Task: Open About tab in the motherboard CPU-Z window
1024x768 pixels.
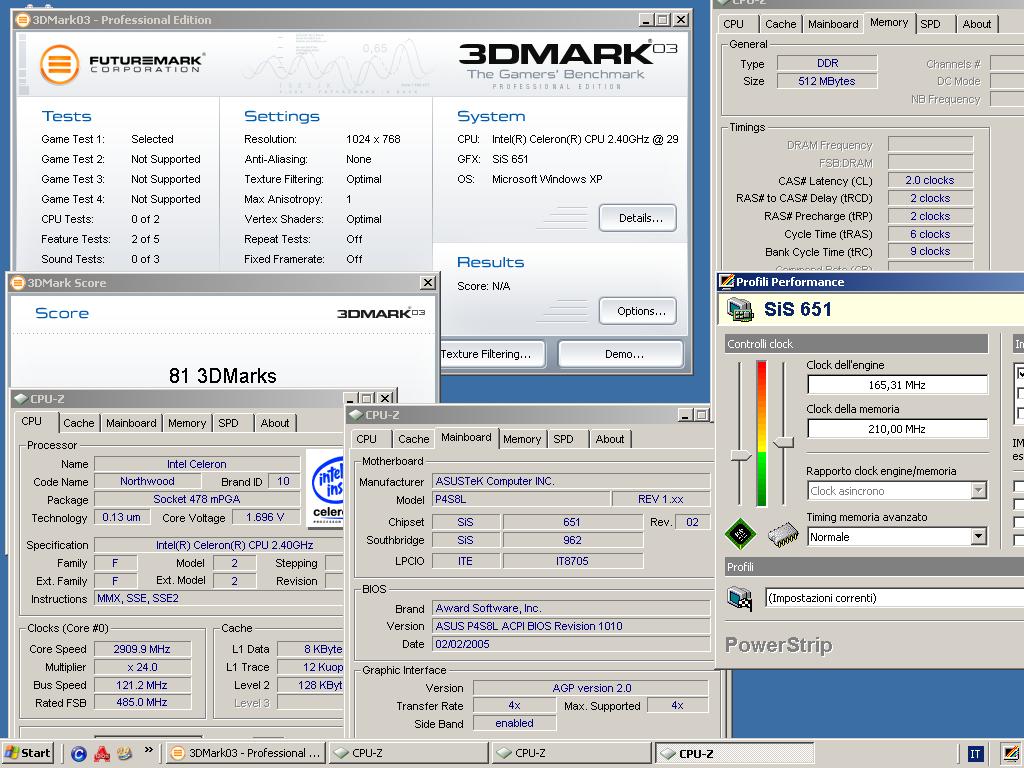Action: pyautogui.click(x=610, y=440)
